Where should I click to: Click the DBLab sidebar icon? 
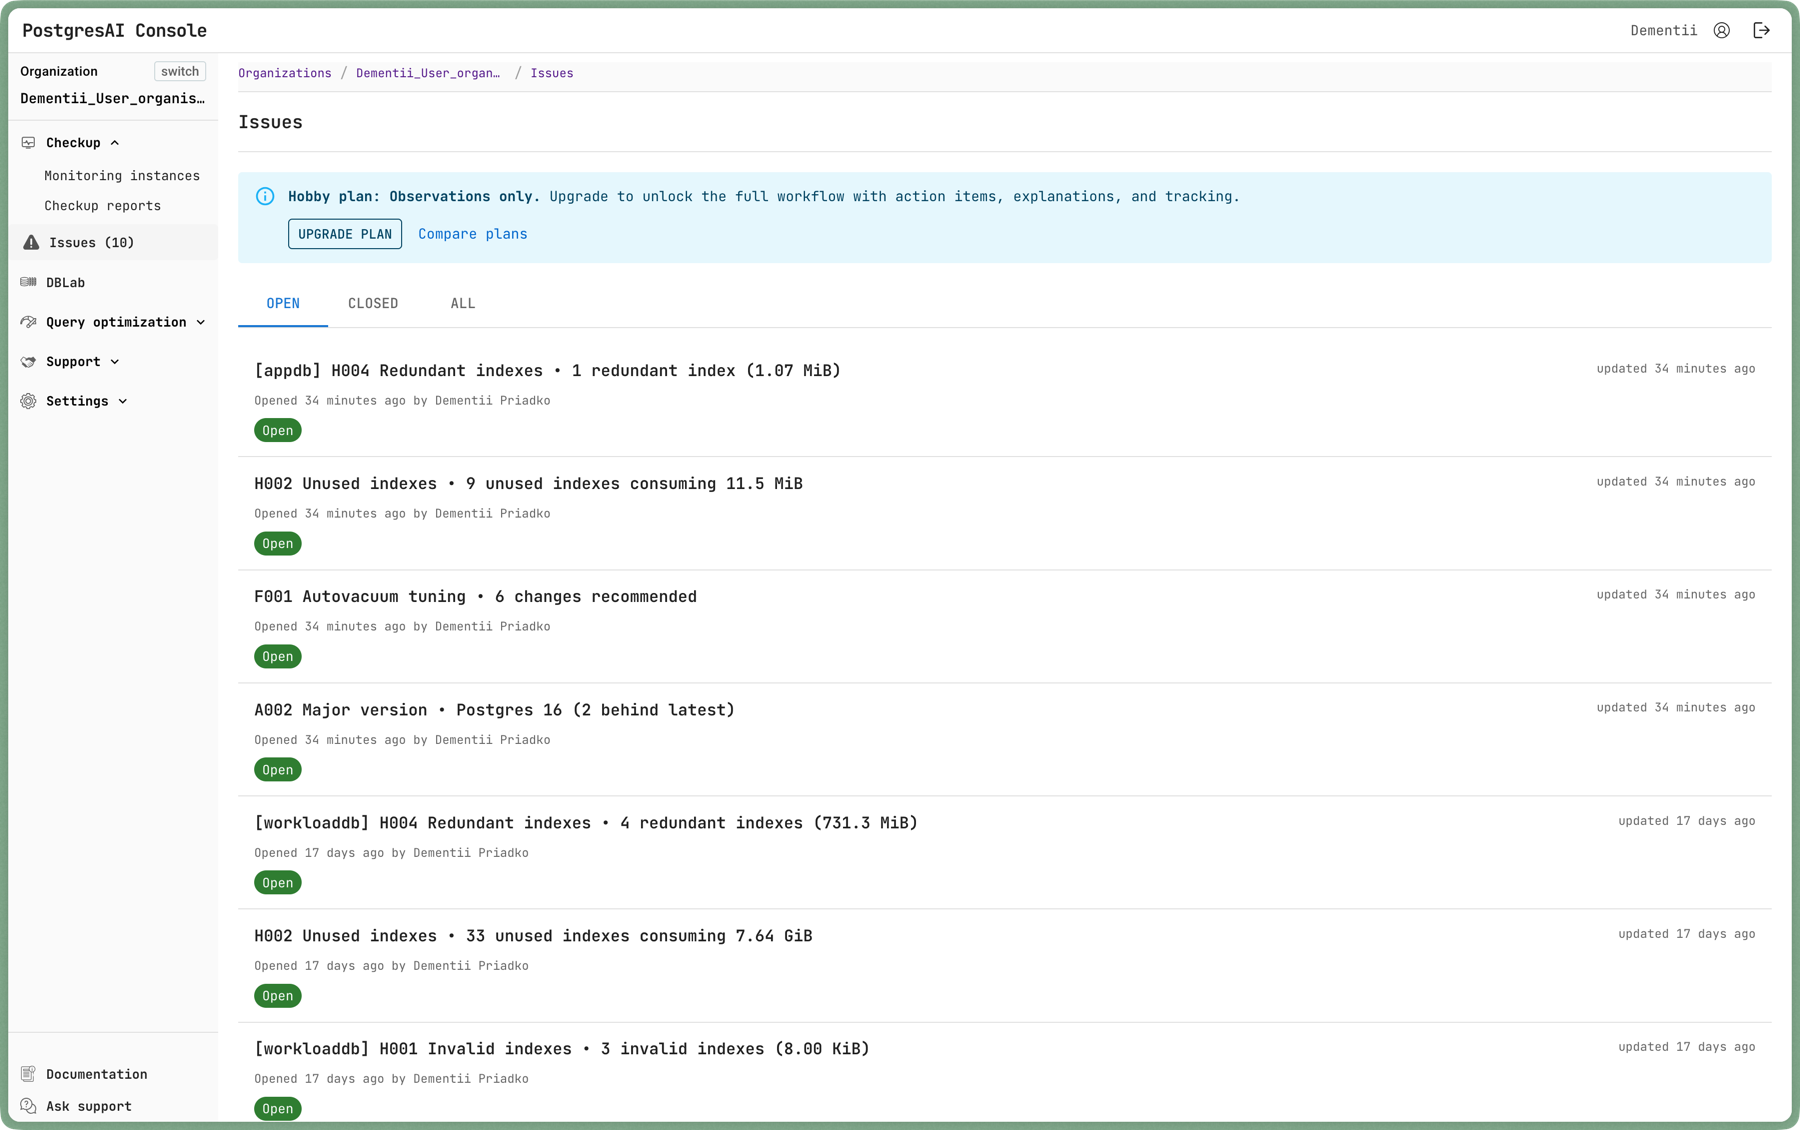(28, 282)
